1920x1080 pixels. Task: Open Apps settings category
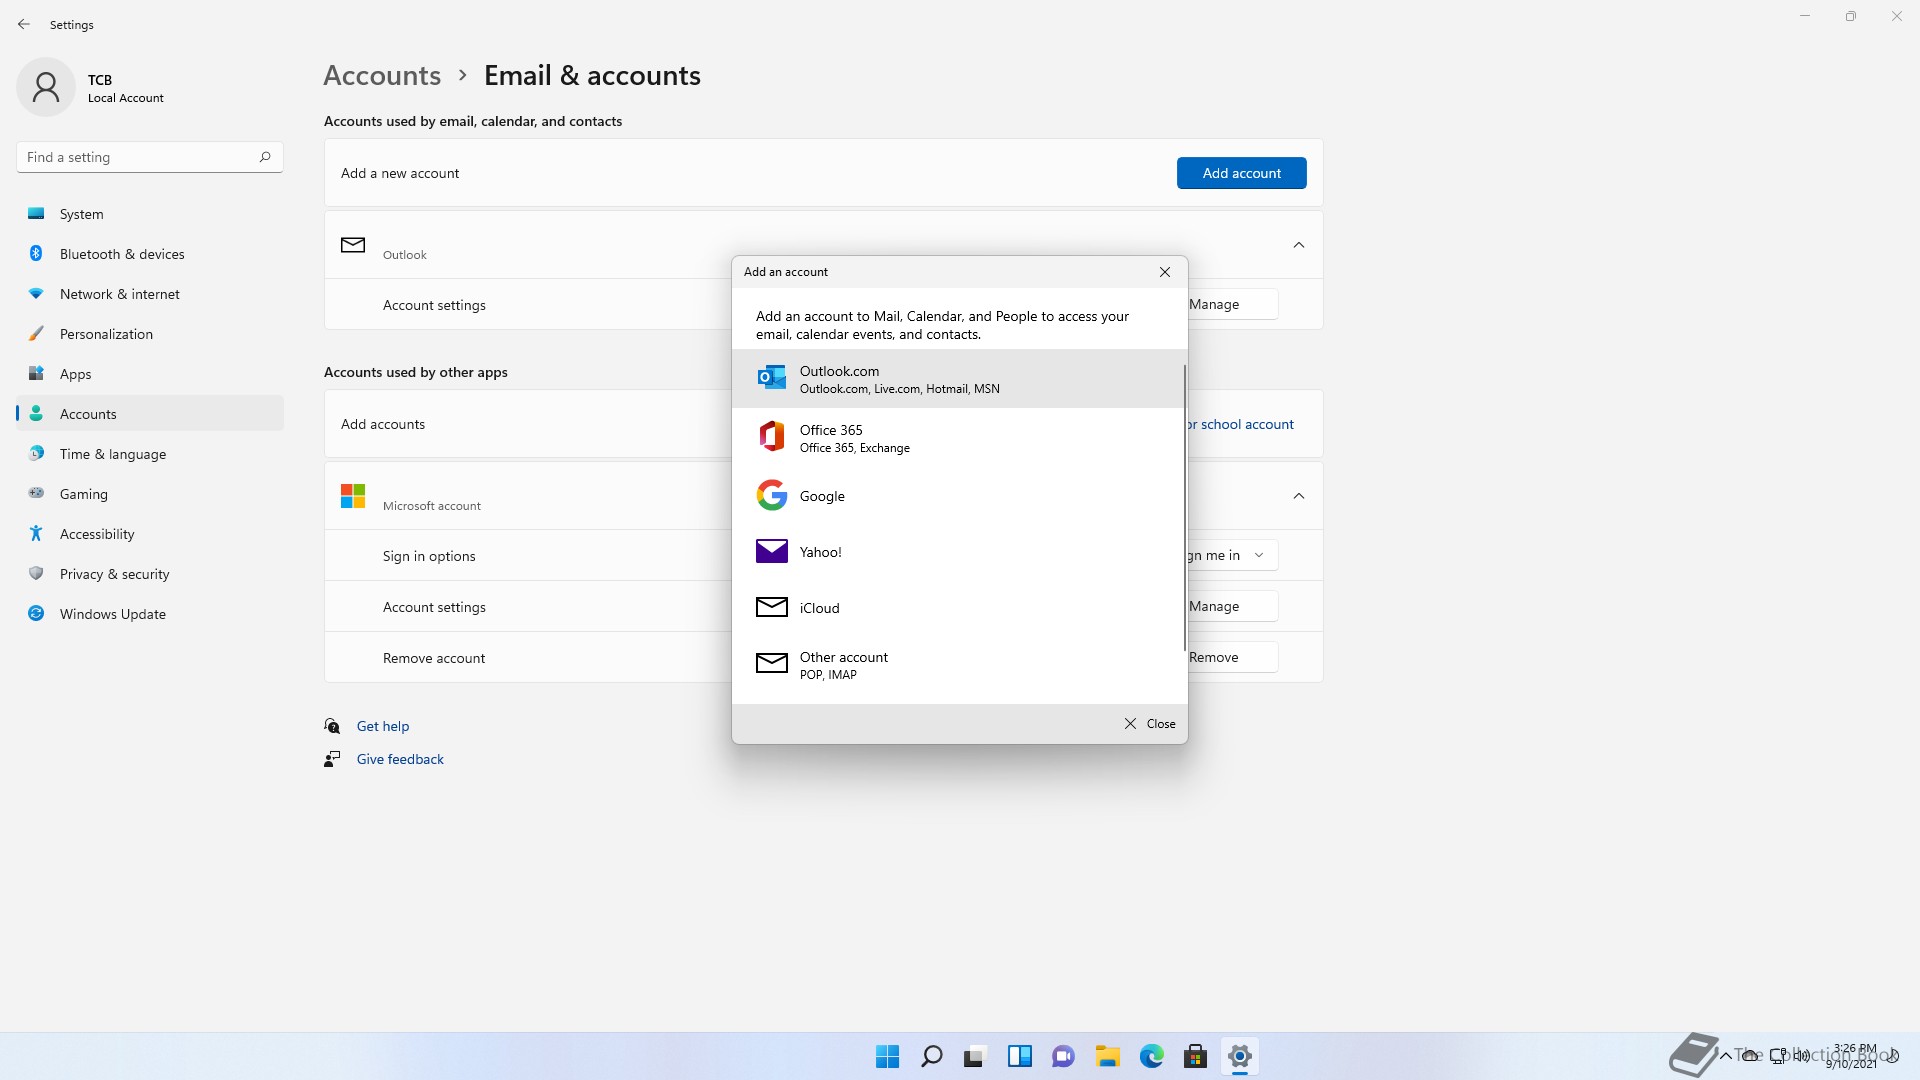coord(150,374)
